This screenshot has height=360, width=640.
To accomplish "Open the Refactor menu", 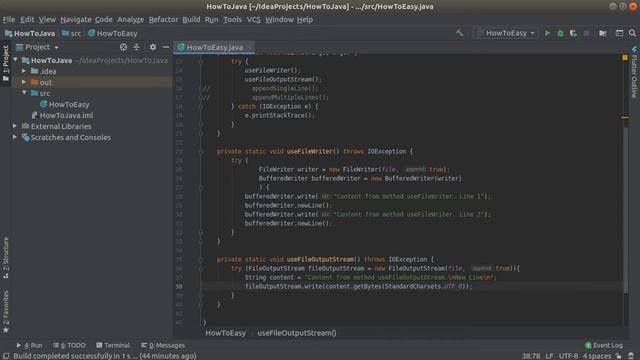I will pos(163,19).
